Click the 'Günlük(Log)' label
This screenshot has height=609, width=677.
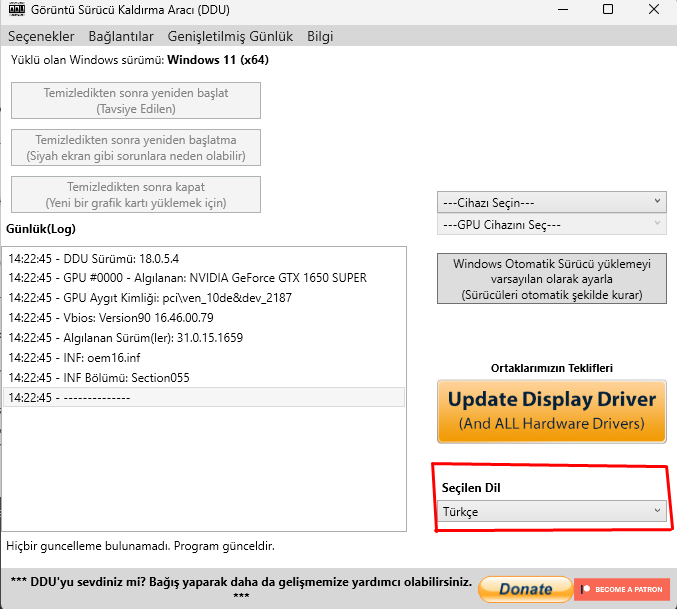tap(41, 229)
